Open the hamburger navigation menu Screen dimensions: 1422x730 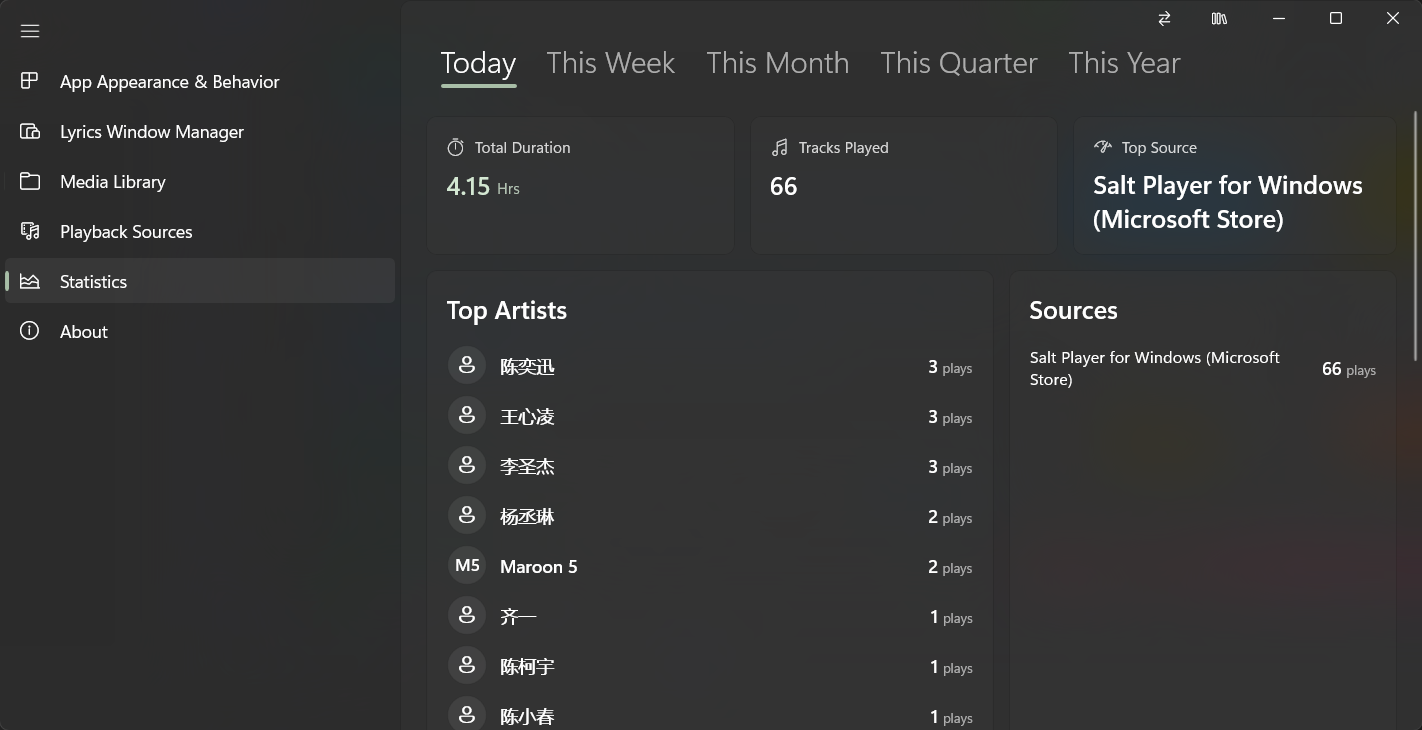pyautogui.click(x=30, y=31)
